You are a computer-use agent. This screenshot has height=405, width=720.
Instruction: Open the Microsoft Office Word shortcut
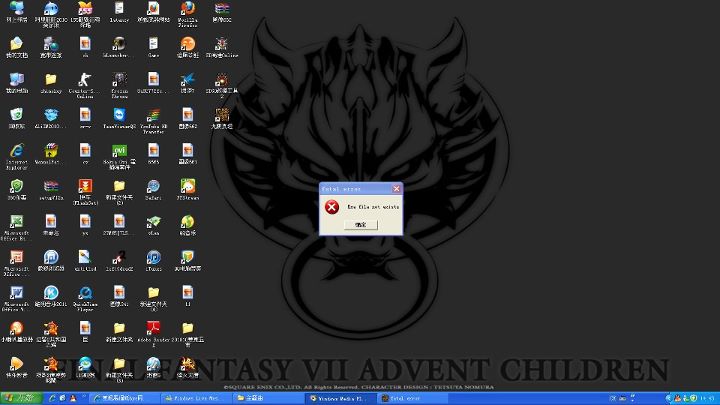[17, 293]
